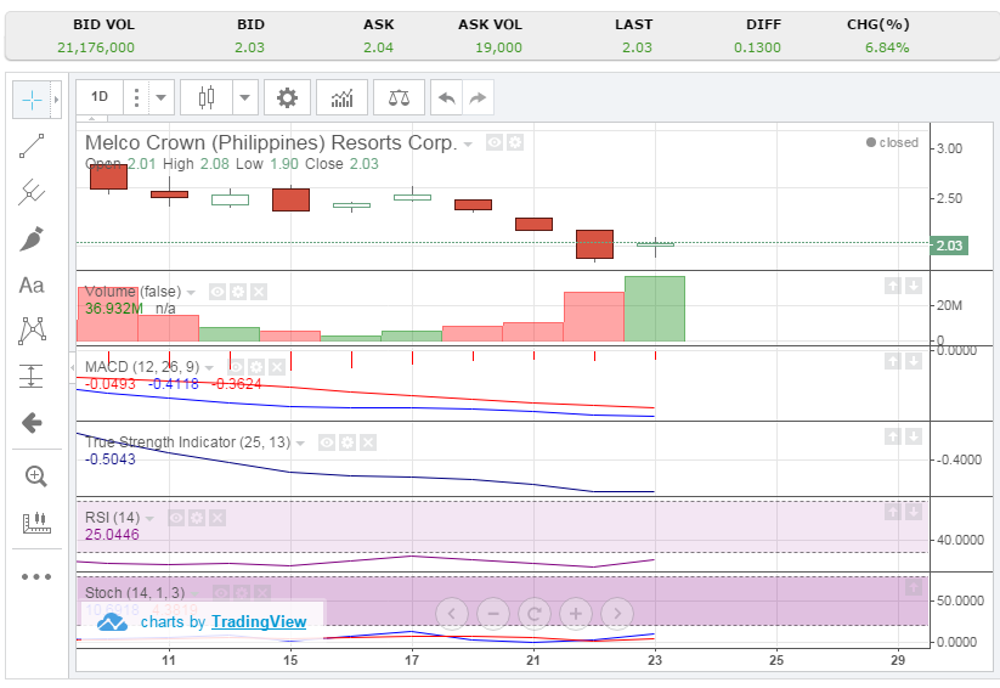The width and height of the screenshot is (1000, 688).
Task: Toggle visibility of Volume indicator
Action: [x=217, y=292]
